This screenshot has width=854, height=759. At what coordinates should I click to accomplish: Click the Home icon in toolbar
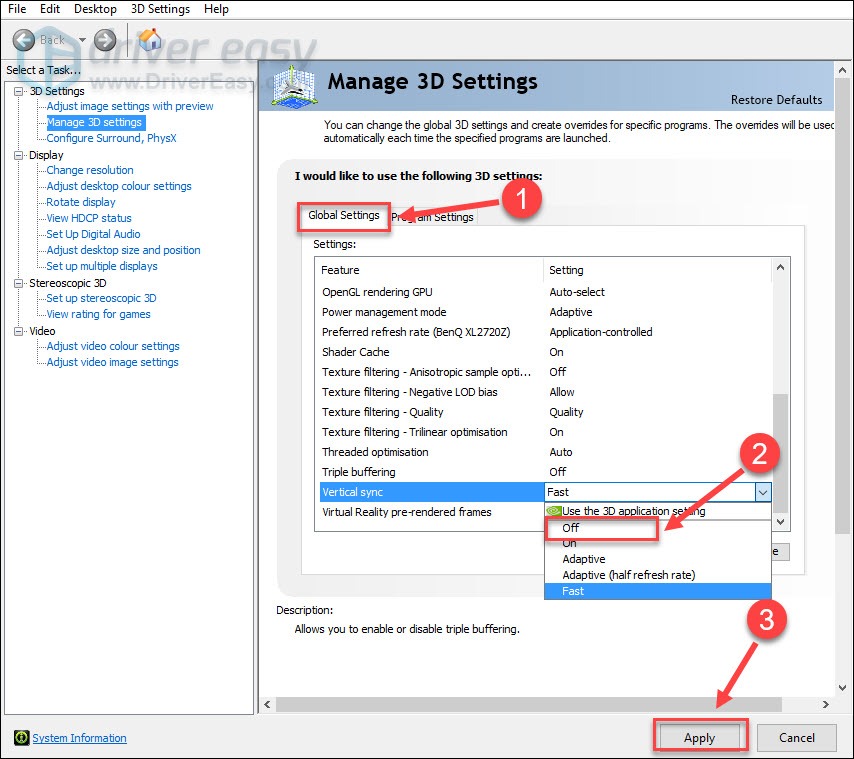pos(150,40)
